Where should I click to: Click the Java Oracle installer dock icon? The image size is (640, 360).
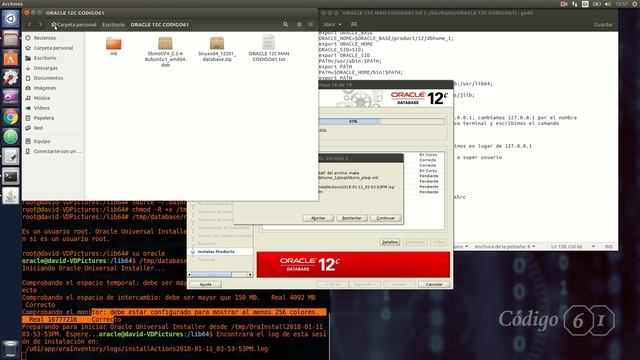click(11, 196)
